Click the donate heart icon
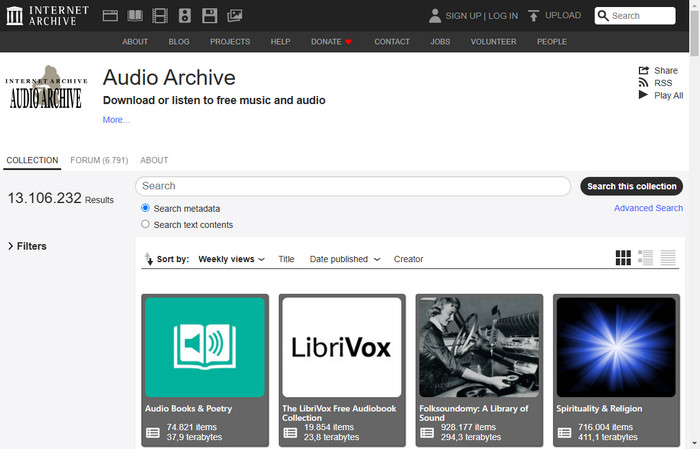This screenshot has width=700, height=449. [x=349, y=42]
